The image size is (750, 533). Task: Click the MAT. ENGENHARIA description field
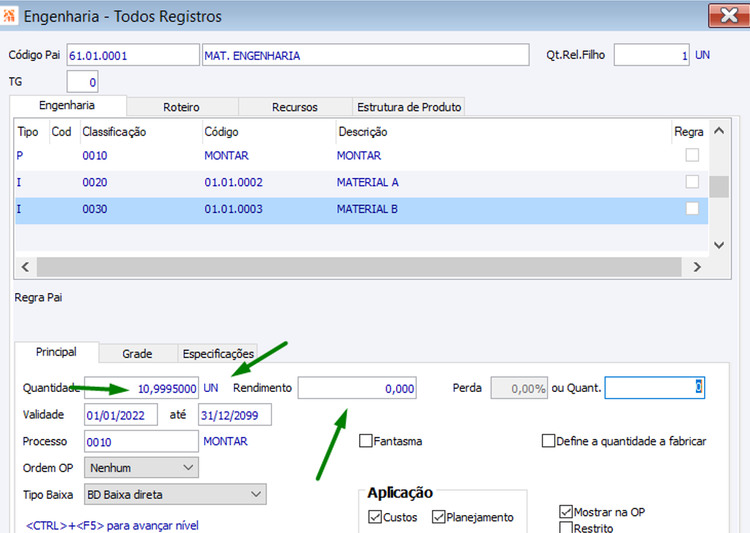365,55
